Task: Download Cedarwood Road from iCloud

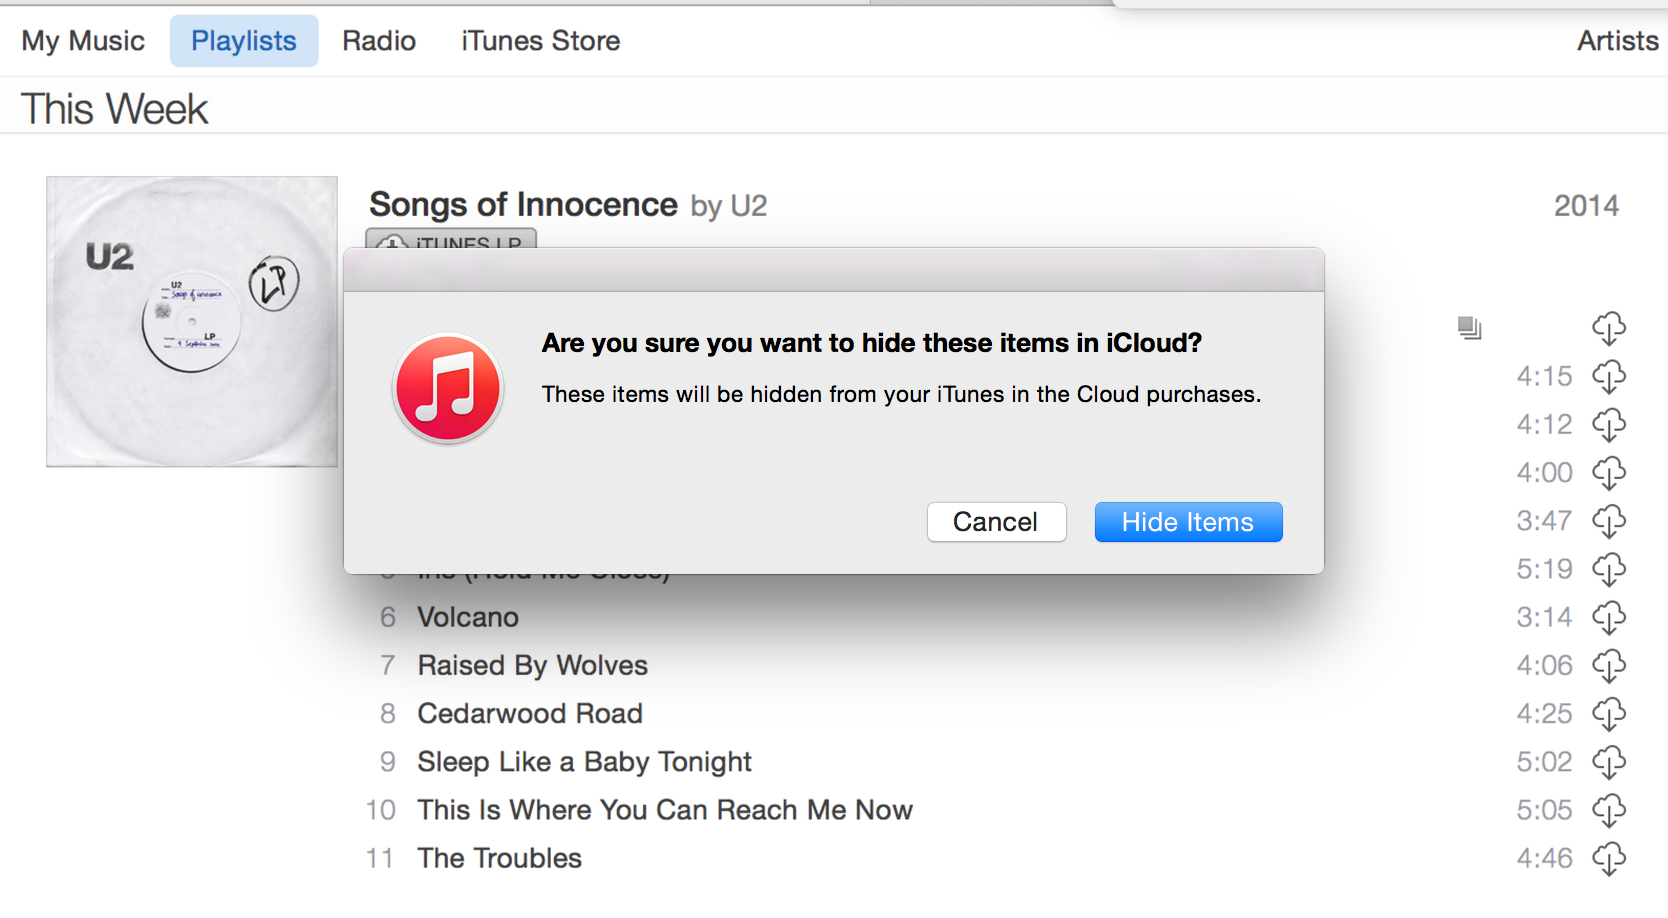Action: click(x=1608, y=714)
